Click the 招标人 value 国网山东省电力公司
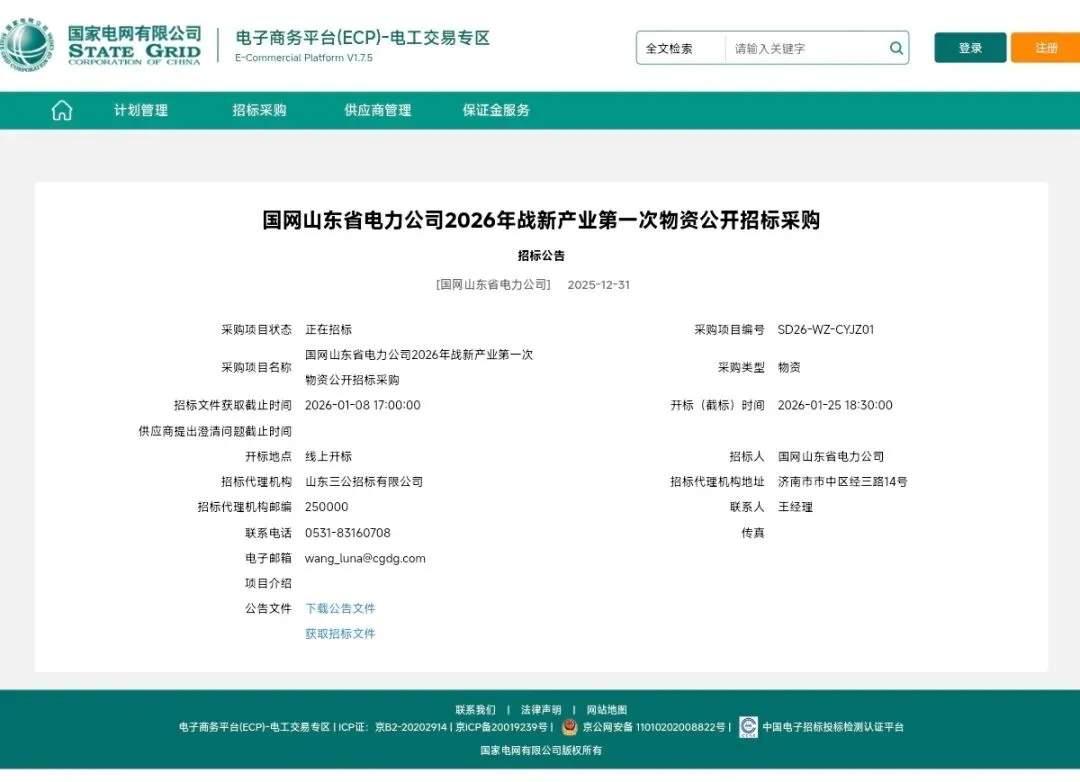The width and height of the screenshot is (1080, 782). coord(831,456)
